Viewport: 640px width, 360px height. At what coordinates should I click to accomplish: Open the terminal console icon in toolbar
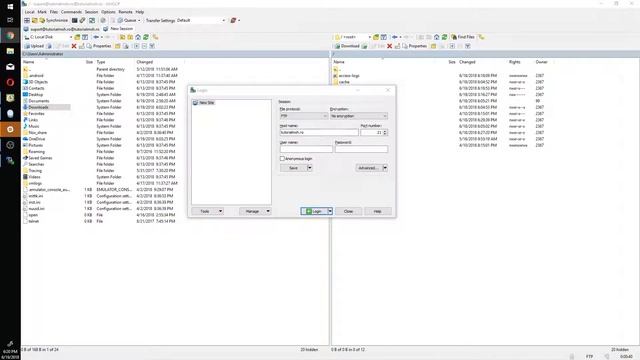(x=75, y=20)
